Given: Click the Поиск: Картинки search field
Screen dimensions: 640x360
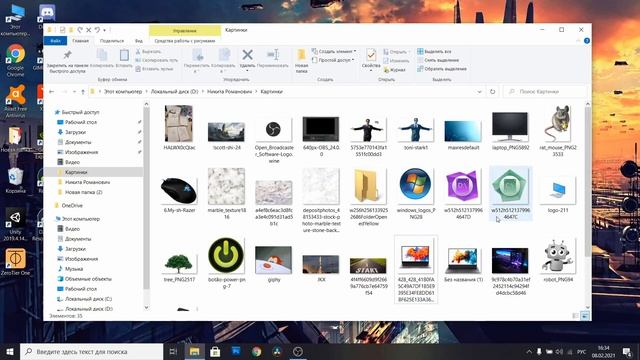Looking at the screenshot, I should pos(545,92).
